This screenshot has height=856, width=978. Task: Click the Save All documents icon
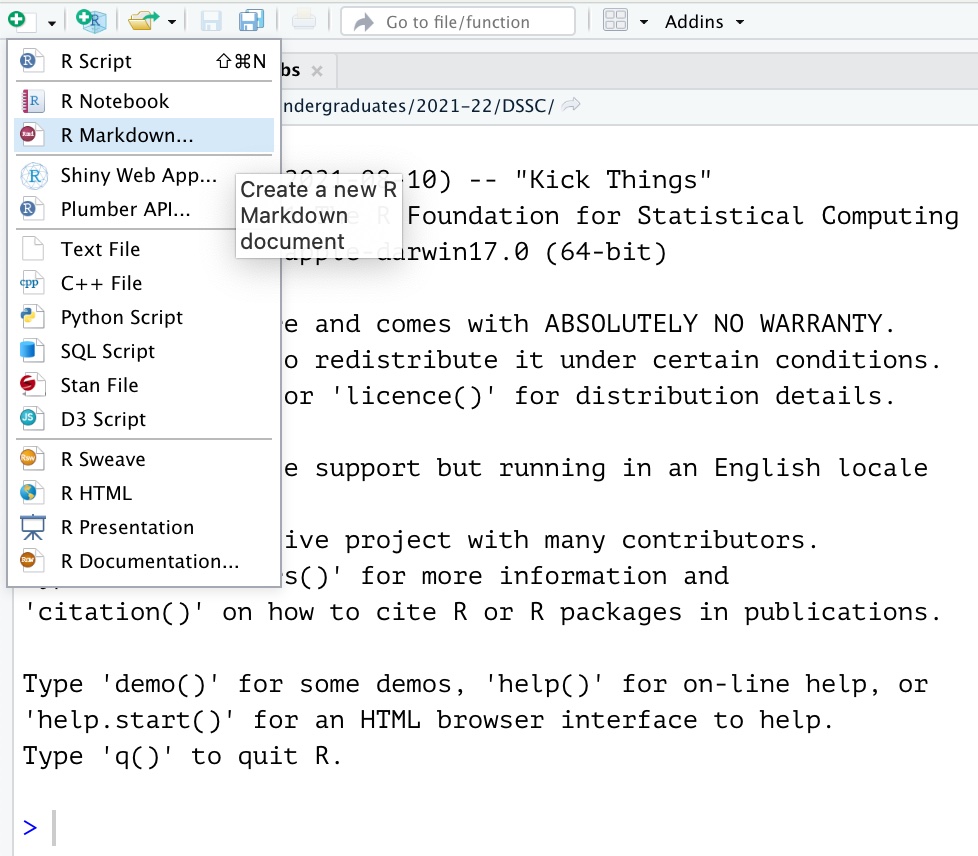click(251, 21)
